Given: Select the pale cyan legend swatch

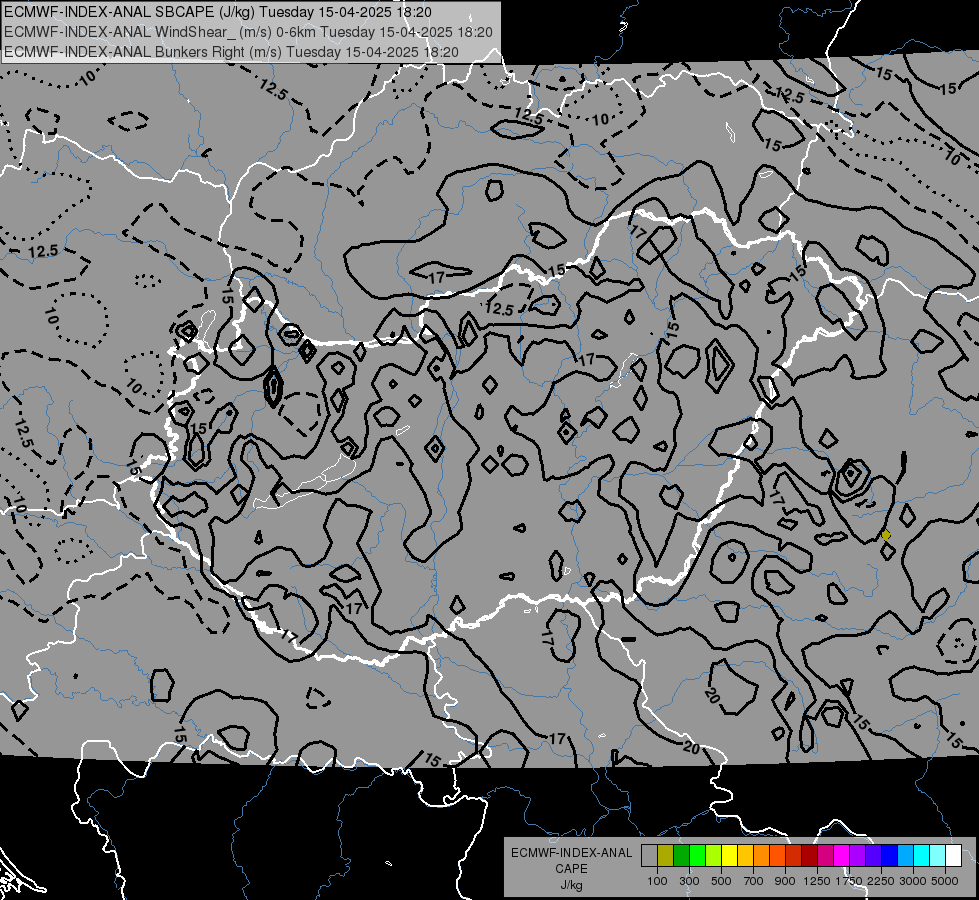Looking at the screenshot, I should 938,855.
